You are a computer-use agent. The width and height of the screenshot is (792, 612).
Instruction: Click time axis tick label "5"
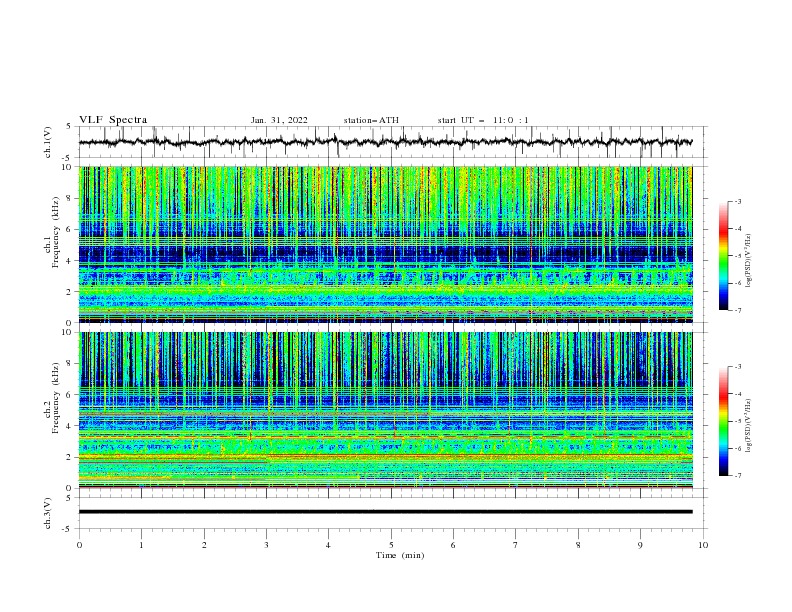pos(391,545)
